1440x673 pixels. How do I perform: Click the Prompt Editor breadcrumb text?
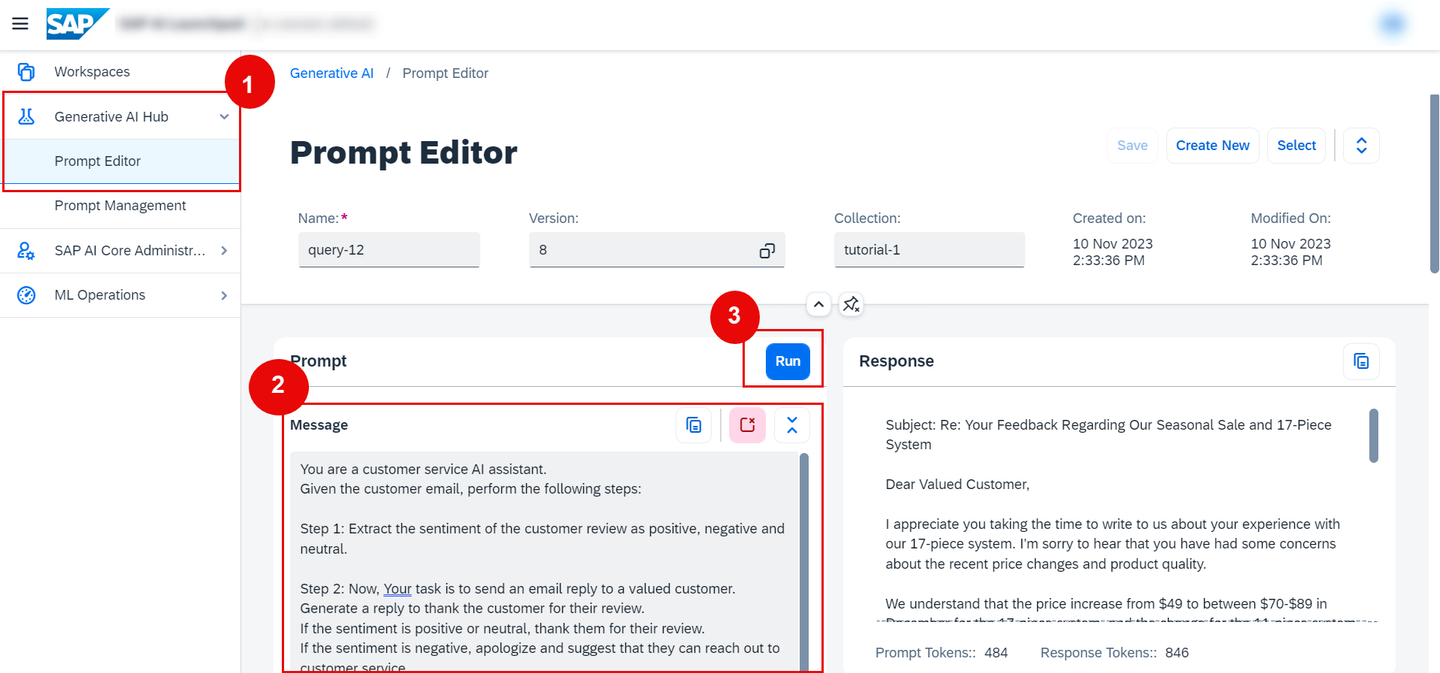pos(445,73)
